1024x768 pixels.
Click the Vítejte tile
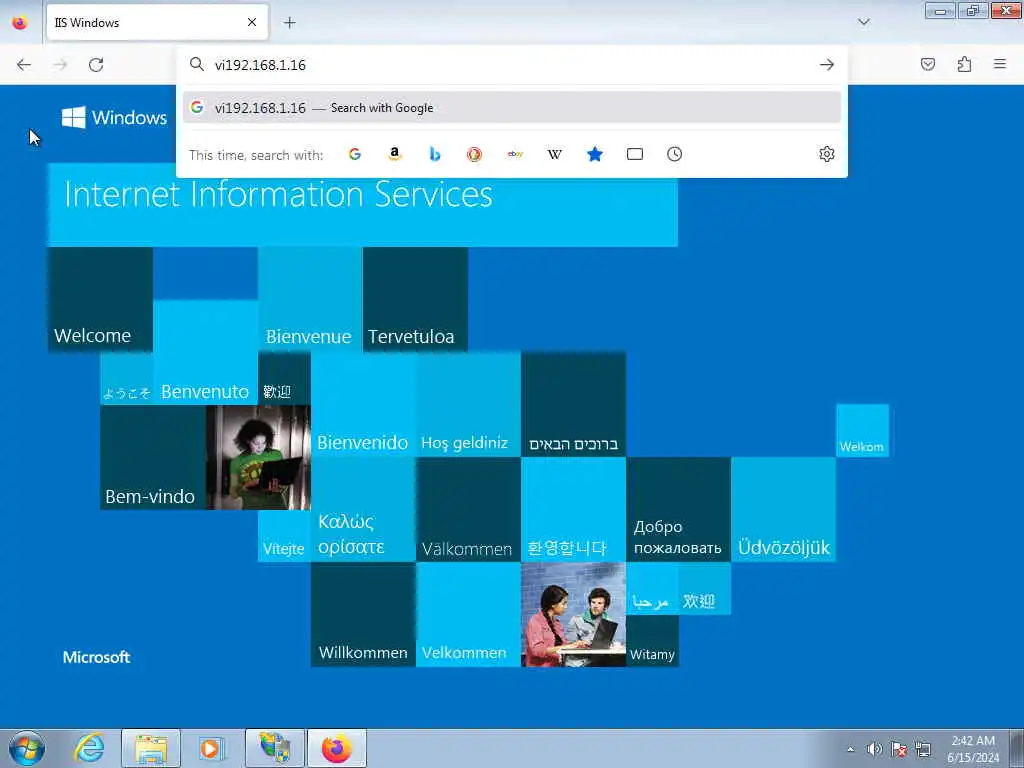[x=284, y=536]
